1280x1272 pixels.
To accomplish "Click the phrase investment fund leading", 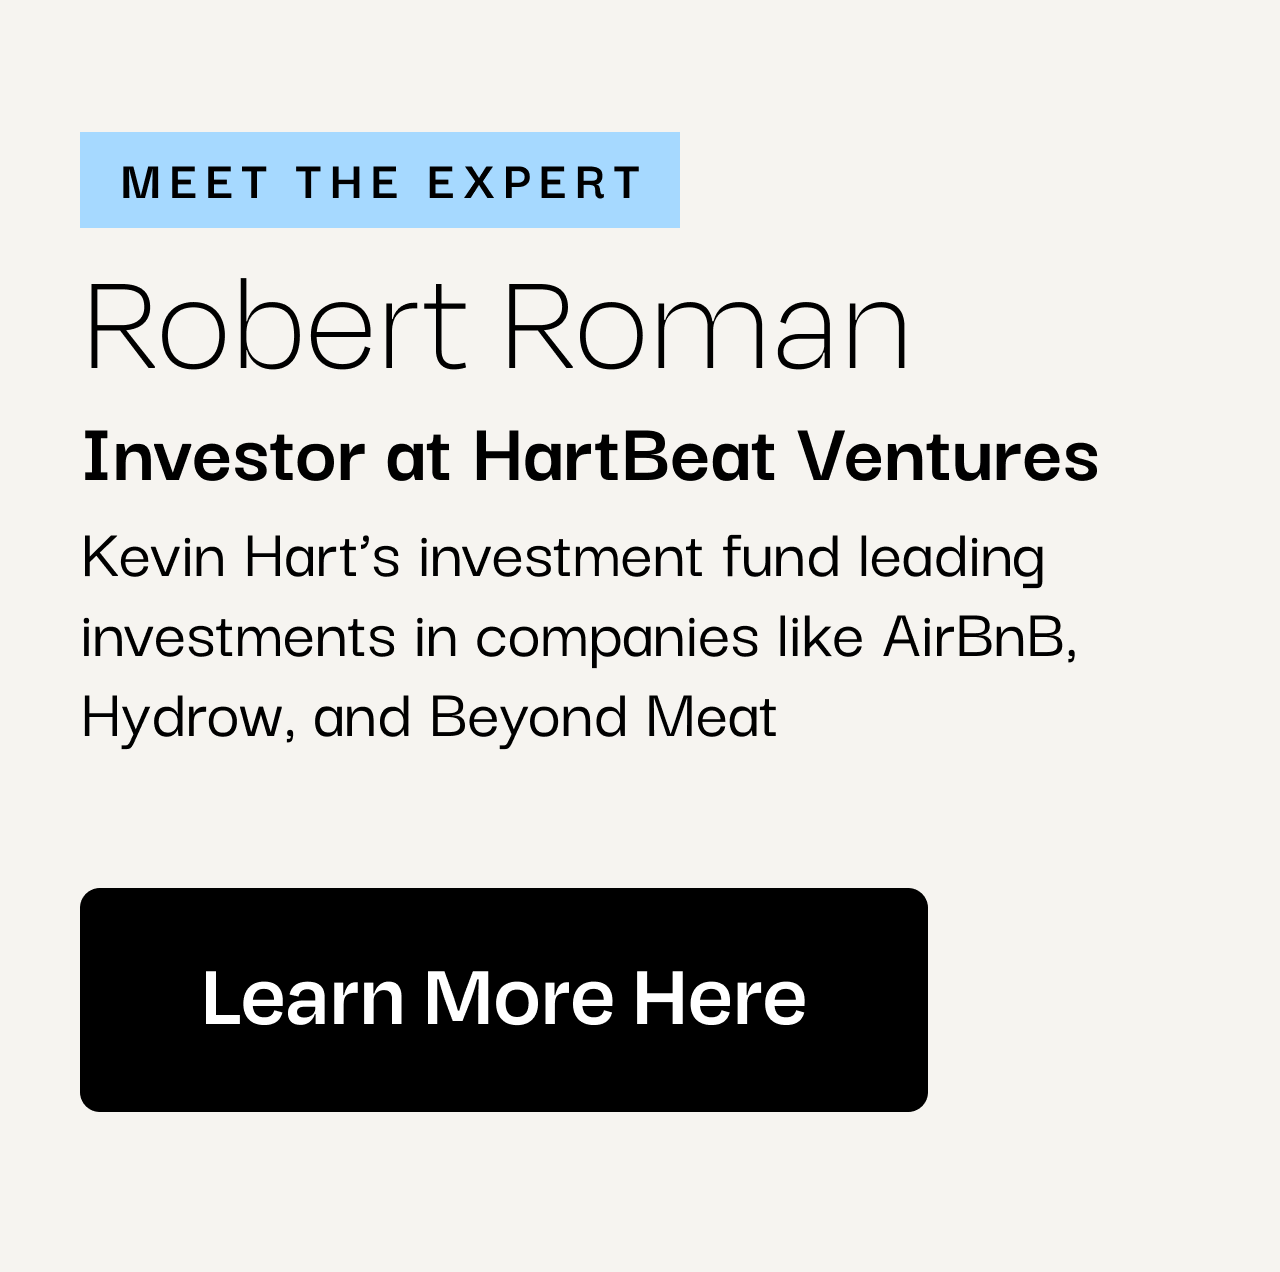I will 732,558.
